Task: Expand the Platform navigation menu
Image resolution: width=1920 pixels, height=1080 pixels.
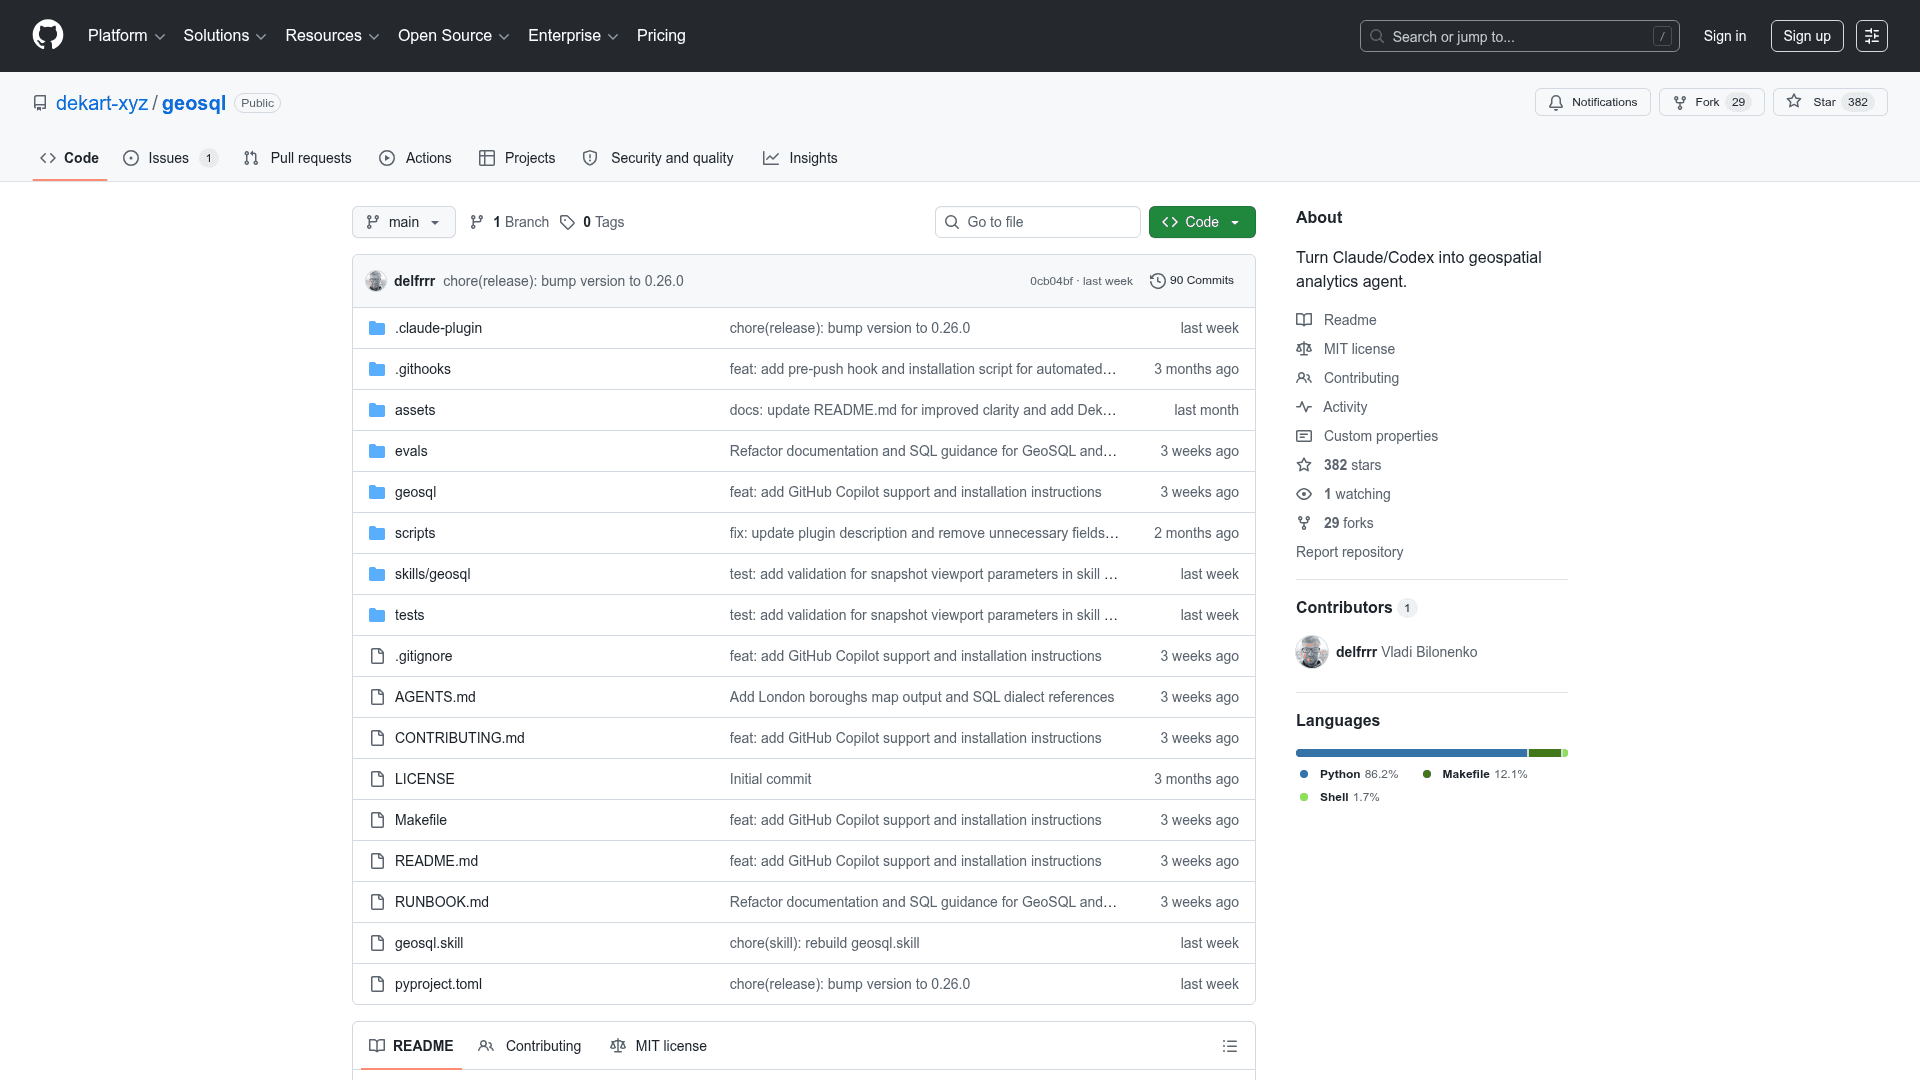Action: pos(126,36)
